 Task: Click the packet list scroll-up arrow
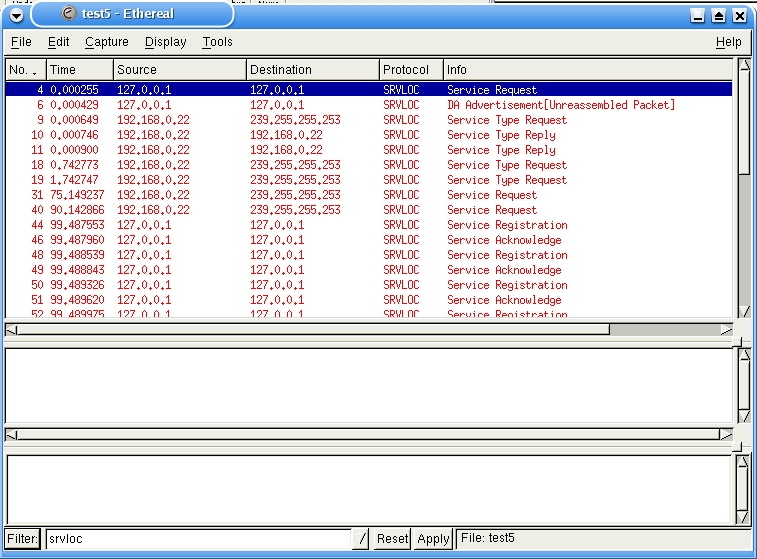pos(743,67)
